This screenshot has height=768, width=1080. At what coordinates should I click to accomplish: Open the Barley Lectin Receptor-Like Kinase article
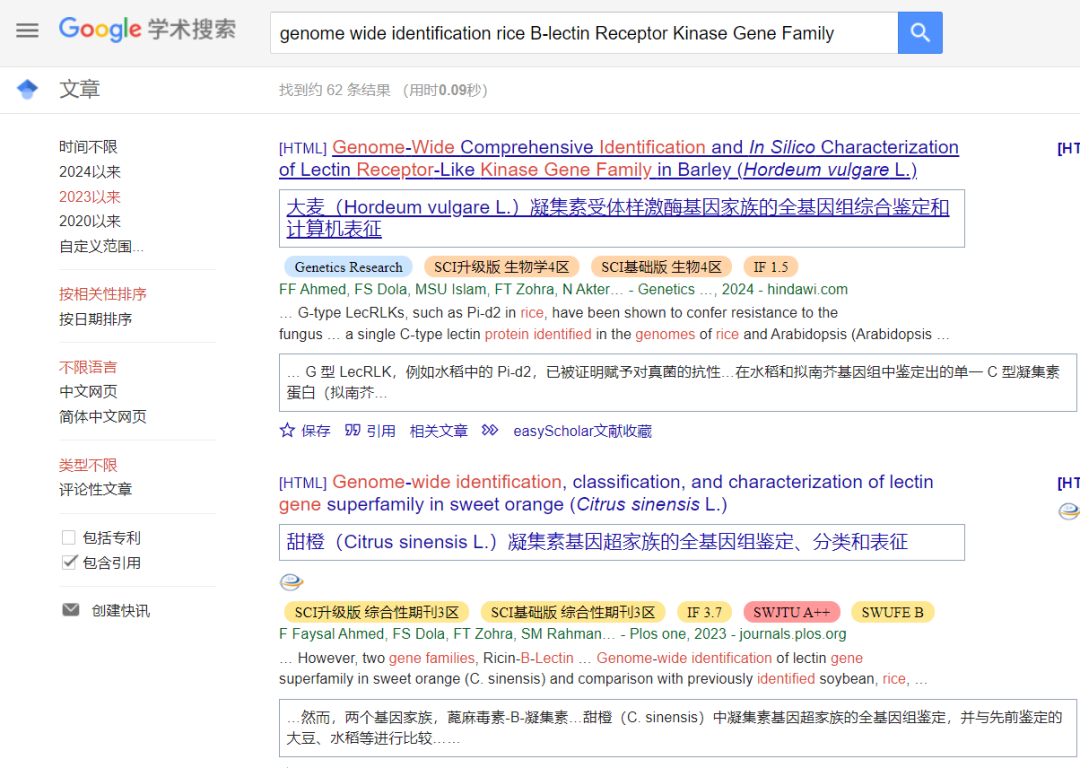pos(619,158)
